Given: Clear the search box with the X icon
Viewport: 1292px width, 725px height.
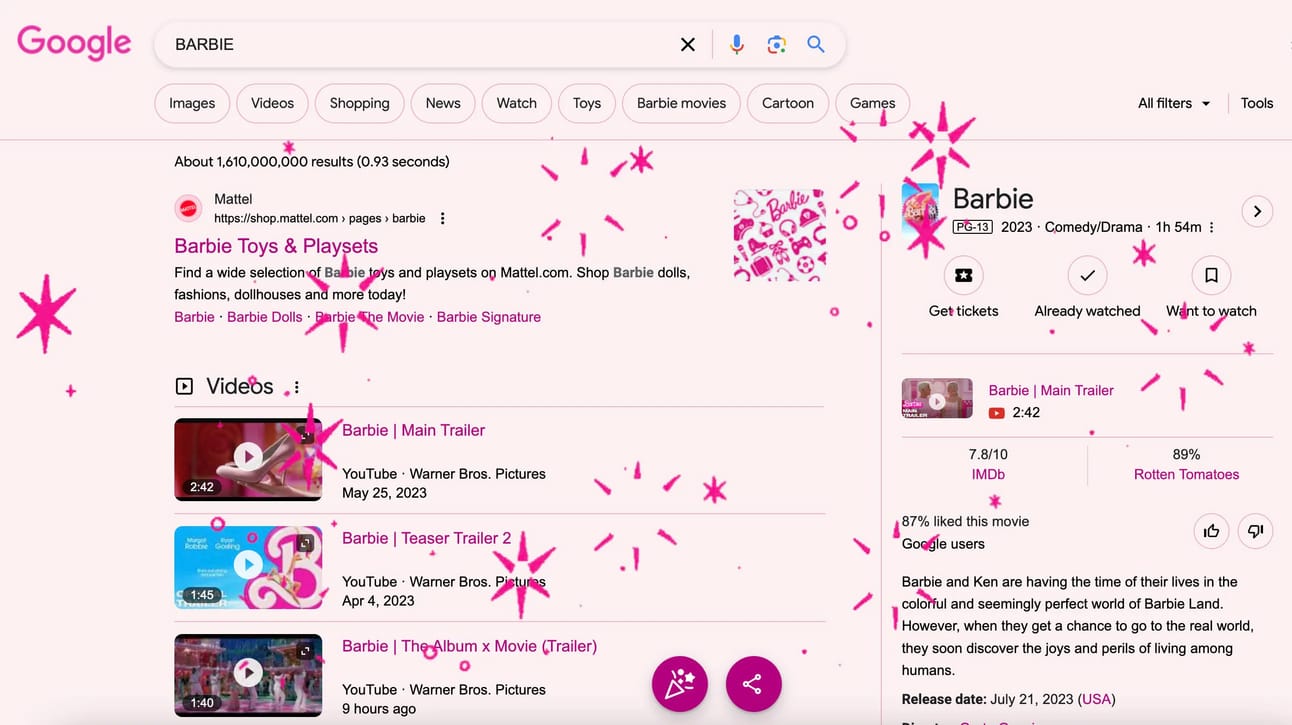Looking at the screenshot, I should pos(687,44).
